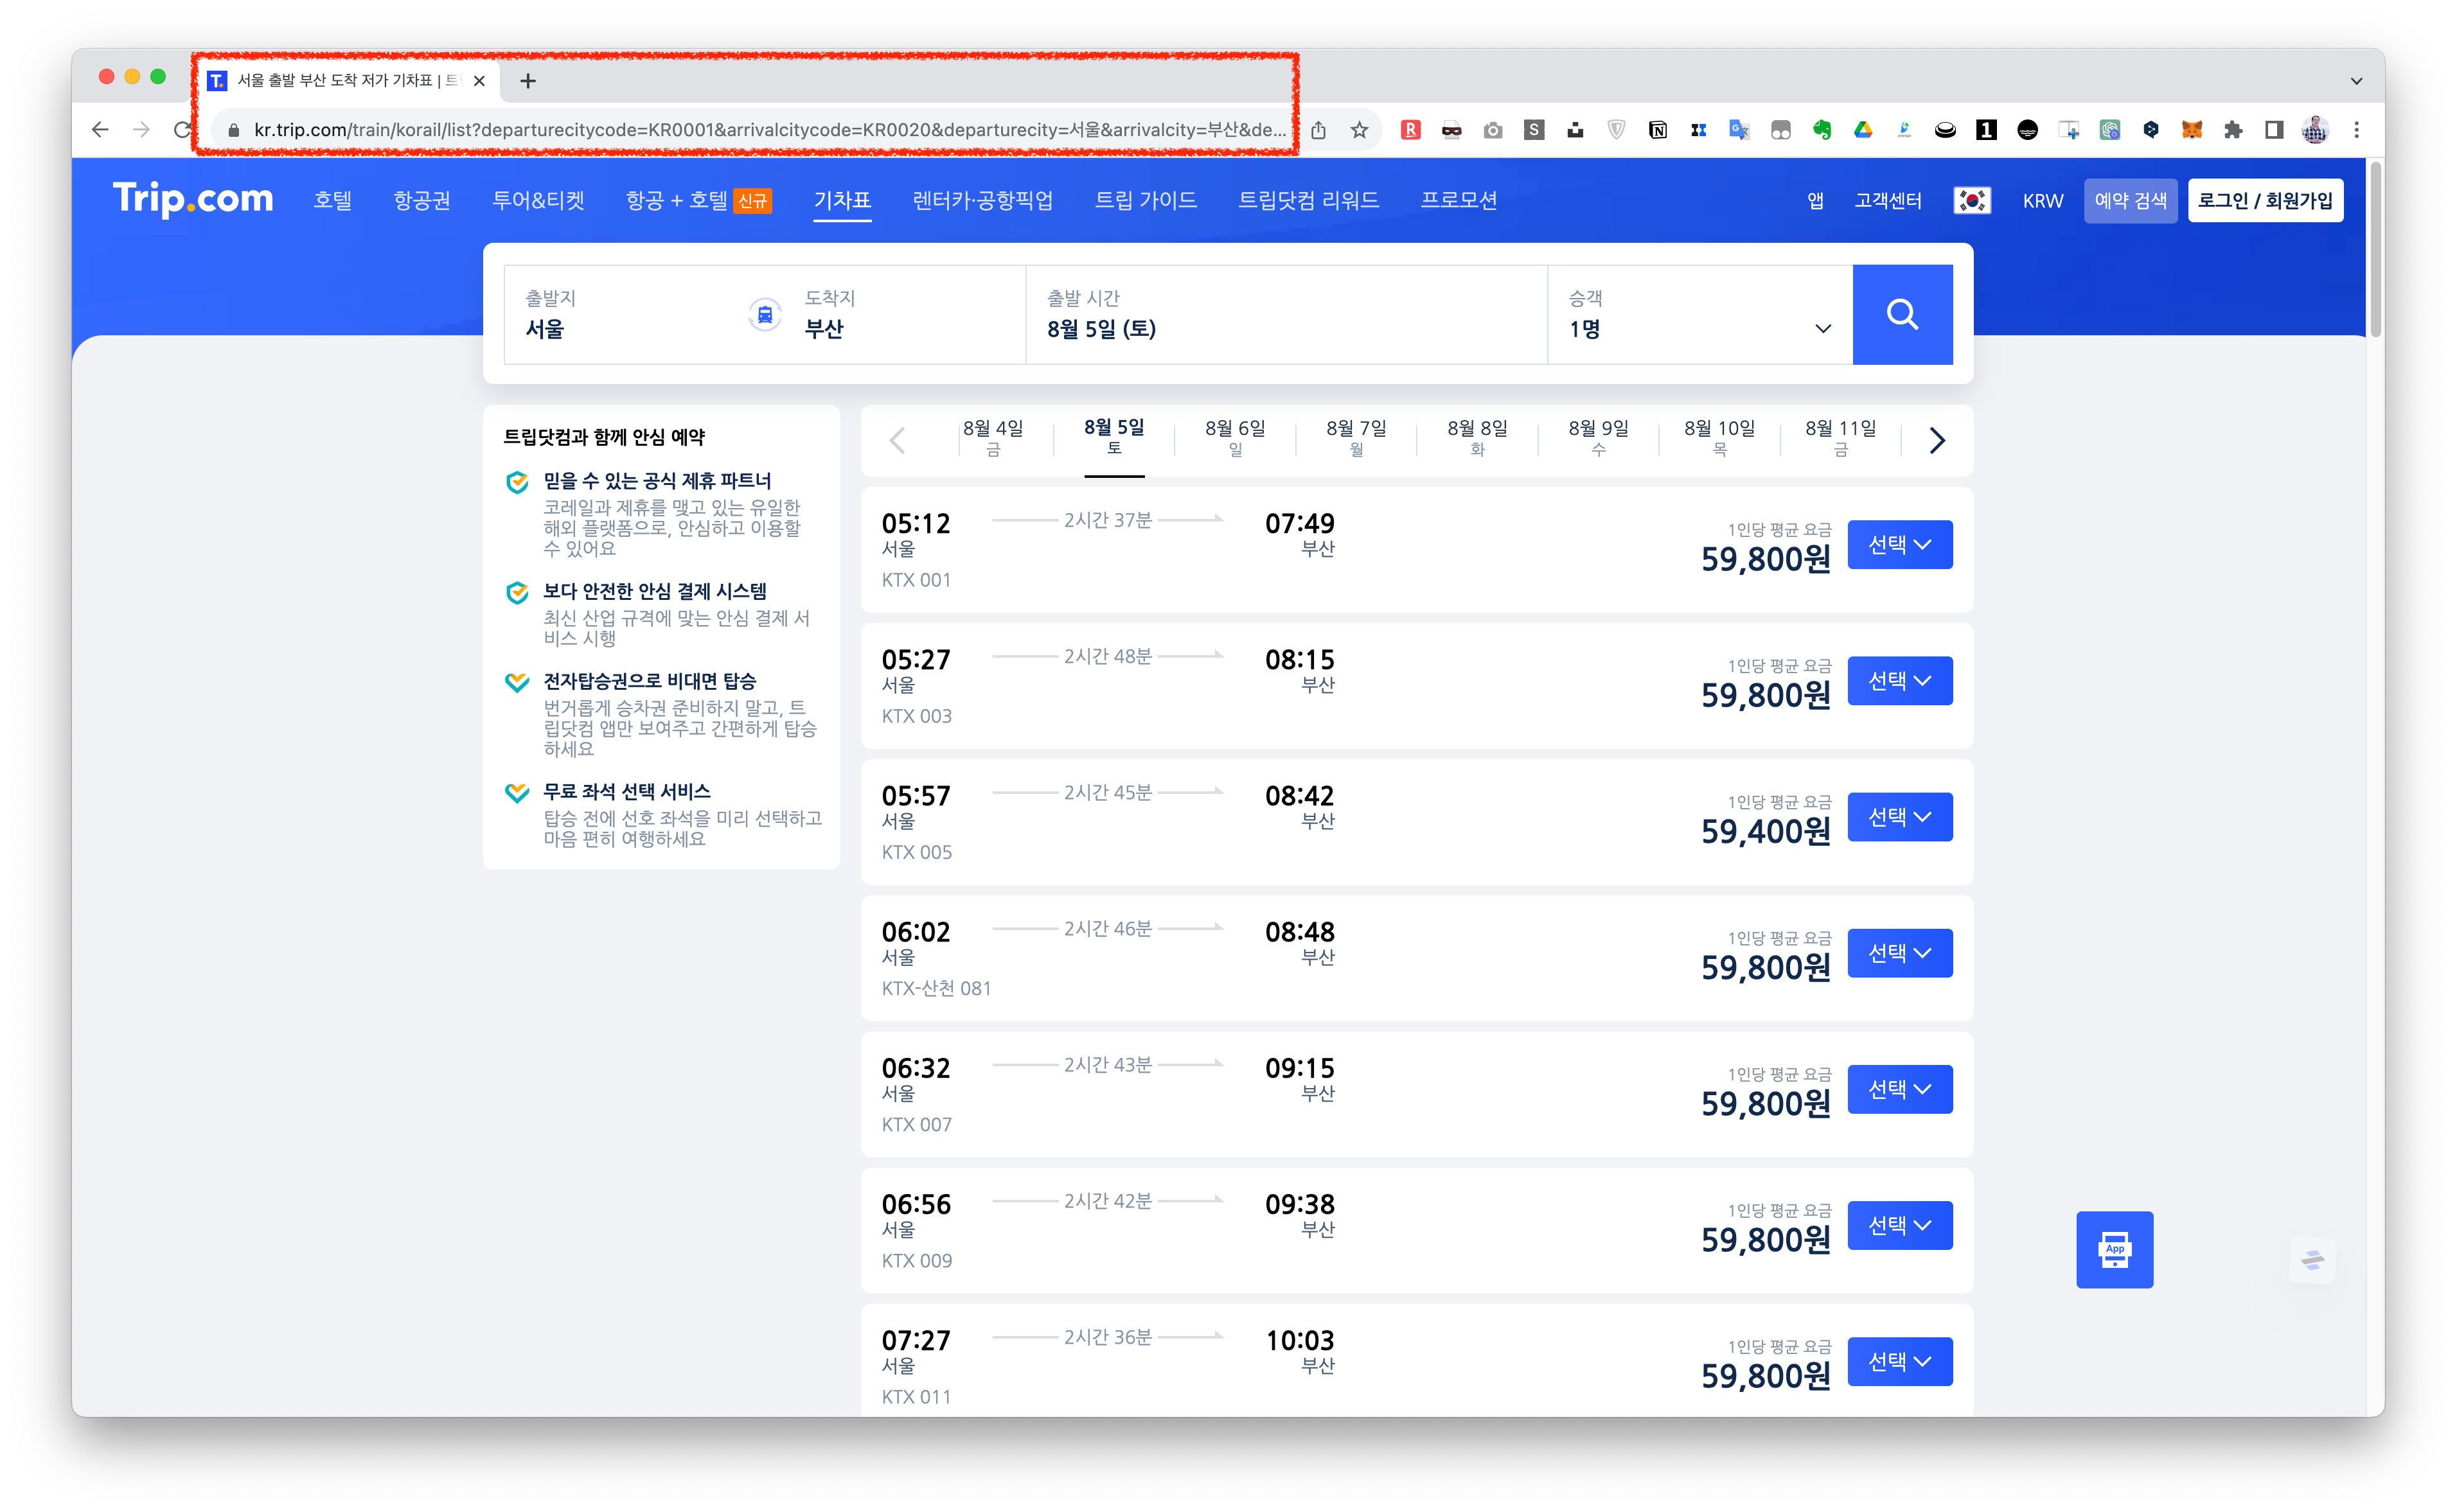Bookmark this page with the star icon
The image size is (2457, 1512).
coord(1359,130)
